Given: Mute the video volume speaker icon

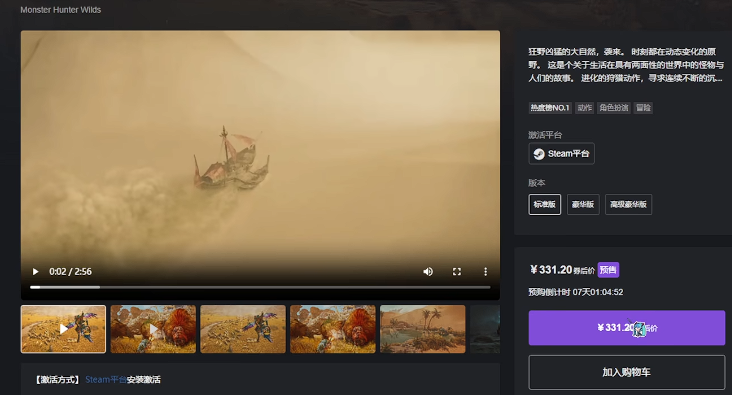Looking at the screenshot, I should coord(428,272).
